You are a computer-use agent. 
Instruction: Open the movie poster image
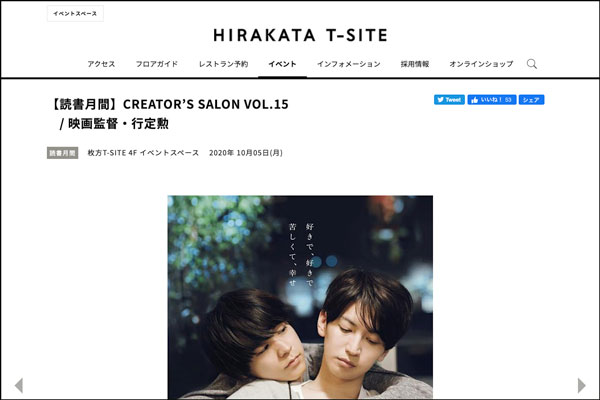300,297
